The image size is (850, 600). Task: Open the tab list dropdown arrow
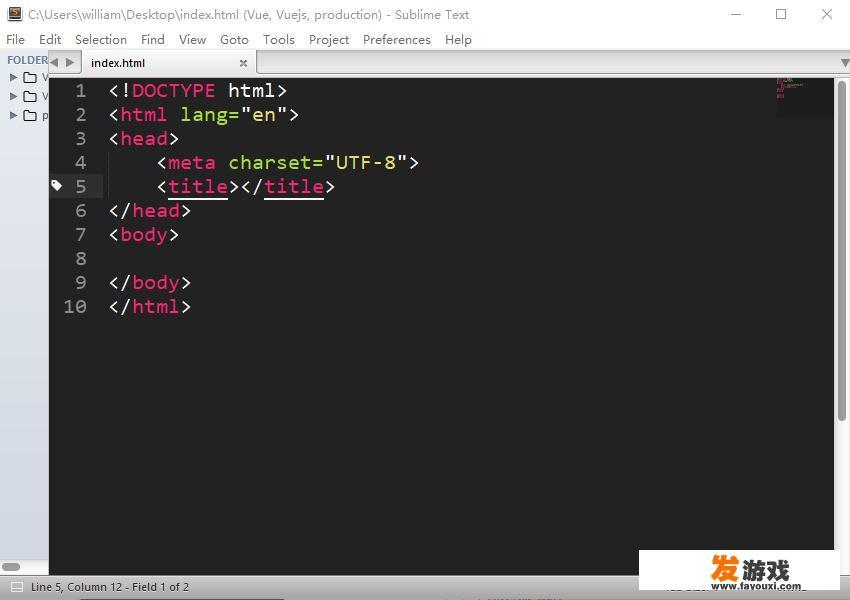coord(844,63)
